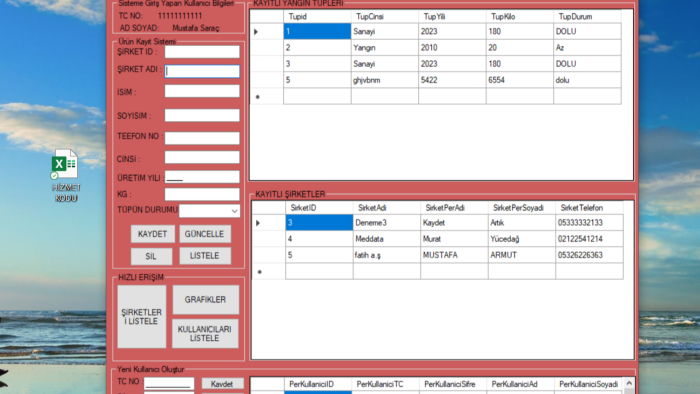Click the SİL button
The height and width of the screenshot is (394, 700).
pos(151,256)
